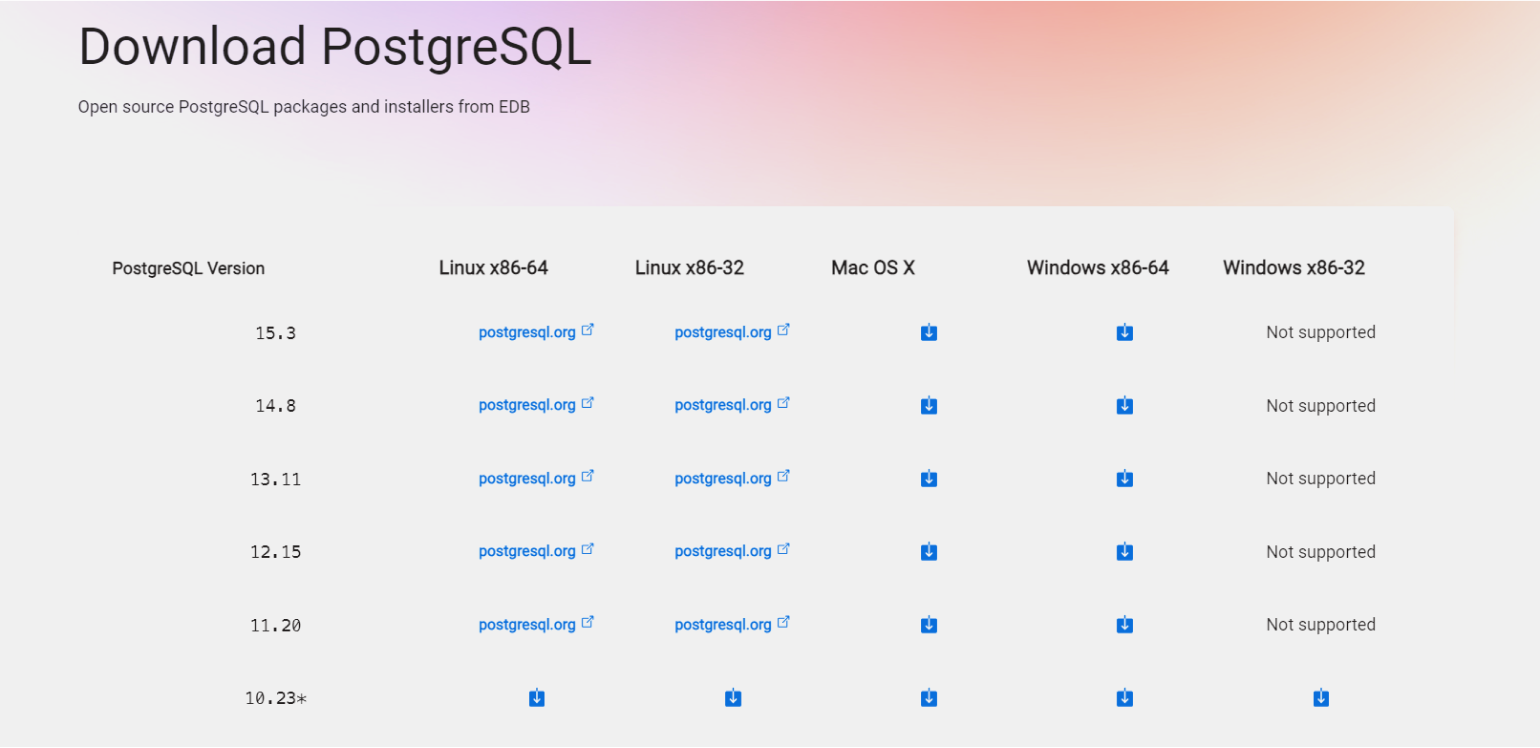The image size is (1540, 748).
Task: Download PostgreSQL 10.23 for Windows x86-32
Action: click(x=1321, y=698)
